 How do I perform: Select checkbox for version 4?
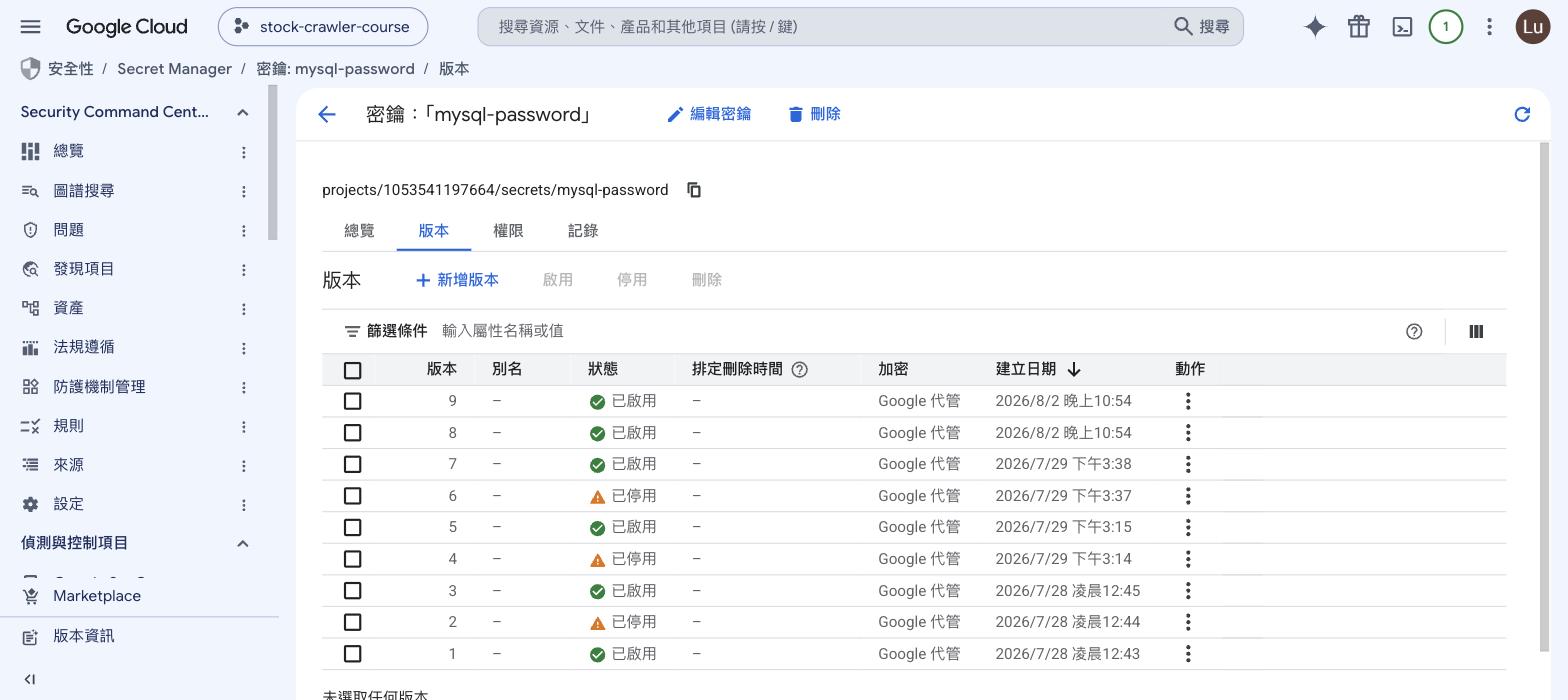(352, 559)
